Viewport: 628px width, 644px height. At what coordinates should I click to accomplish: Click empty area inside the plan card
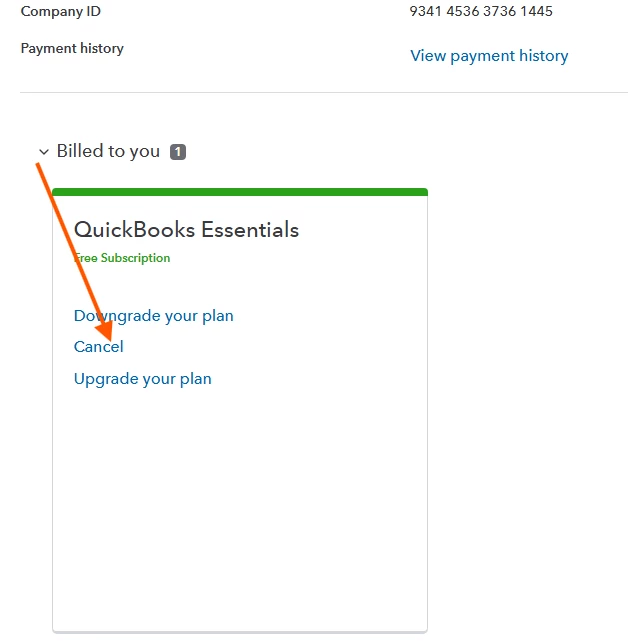pos(240,493)
